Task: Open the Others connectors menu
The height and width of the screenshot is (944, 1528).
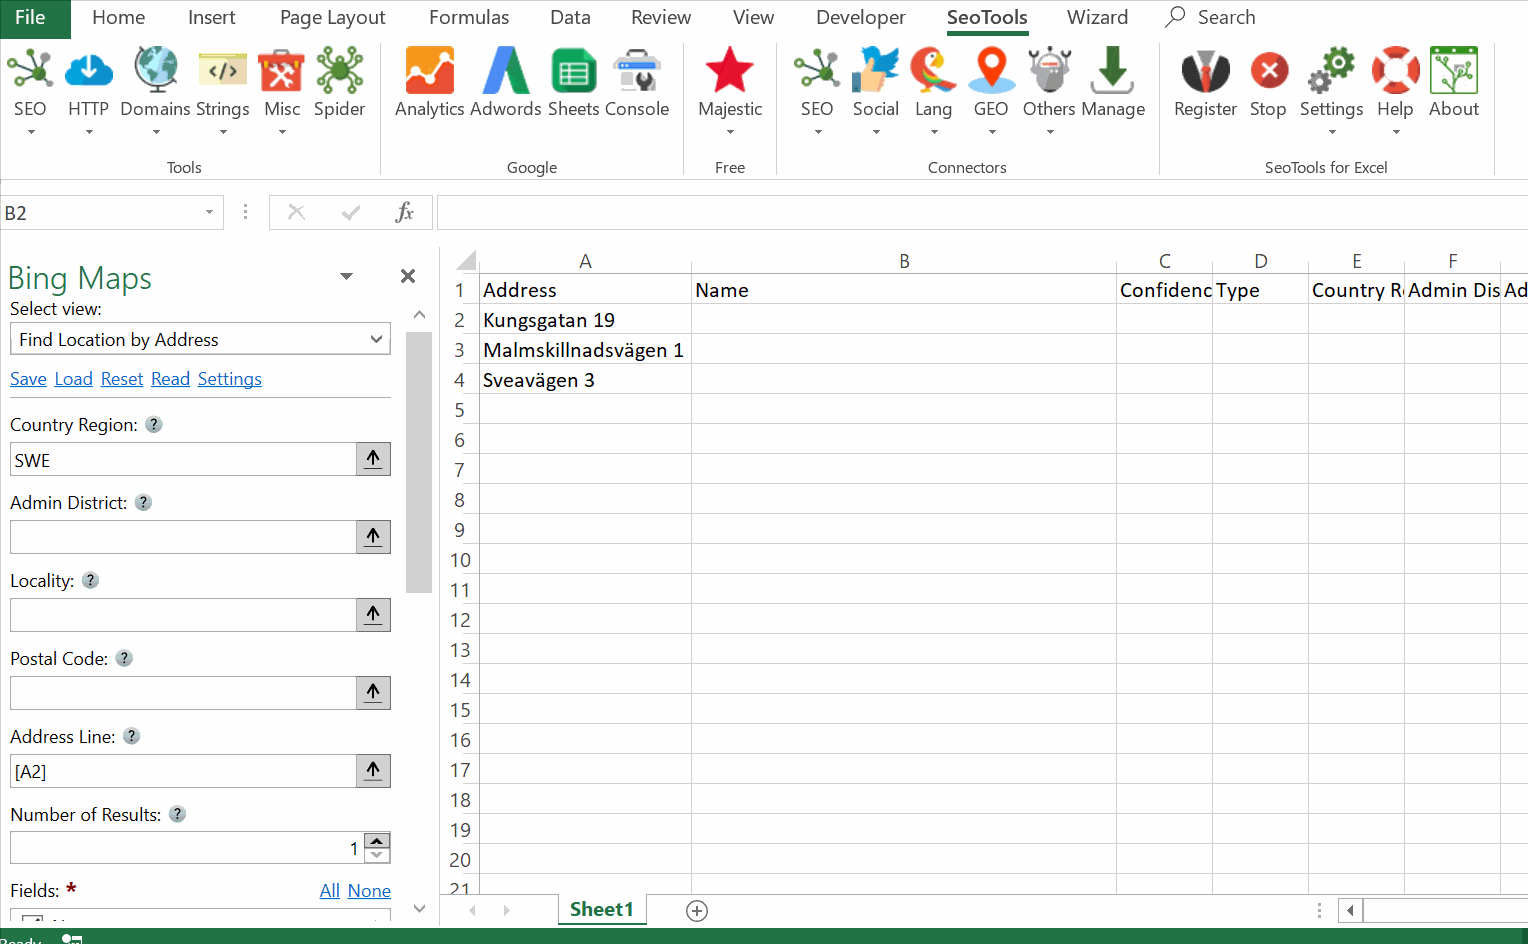Action: click(x=1049, y=90)
